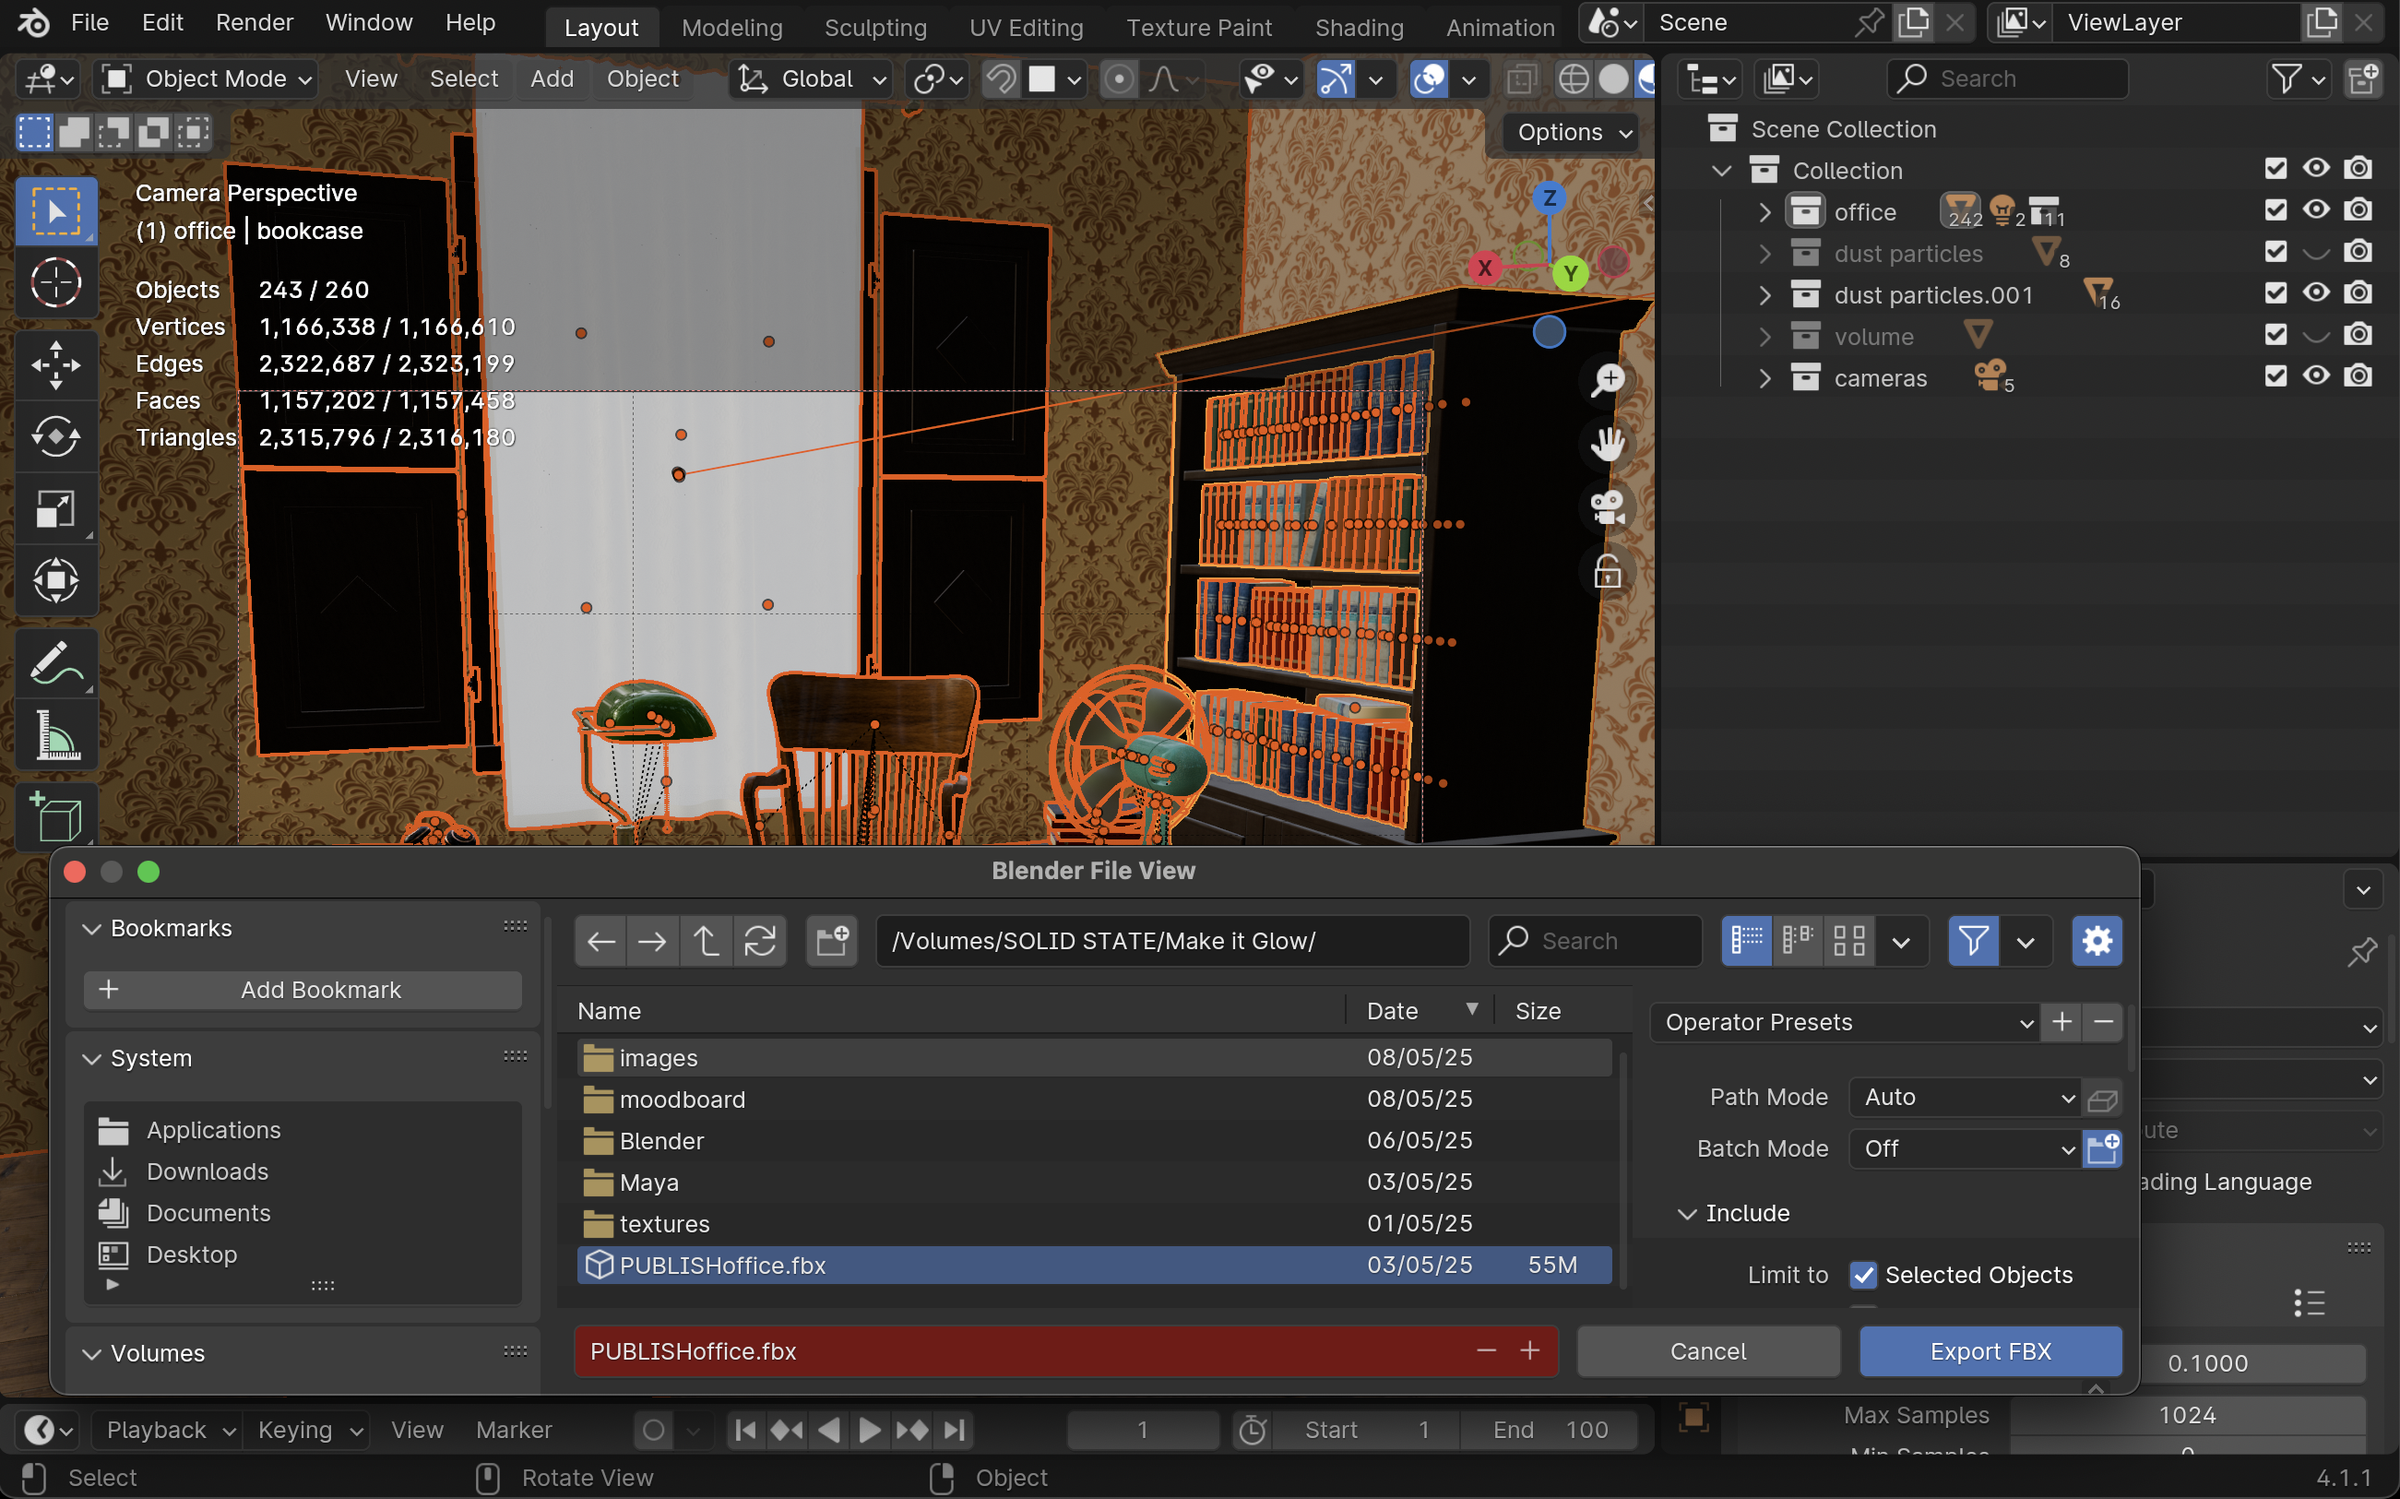Exclude volume collection from view layer
Screen dimensions: 2400x1499
[x=2275, y=335]
